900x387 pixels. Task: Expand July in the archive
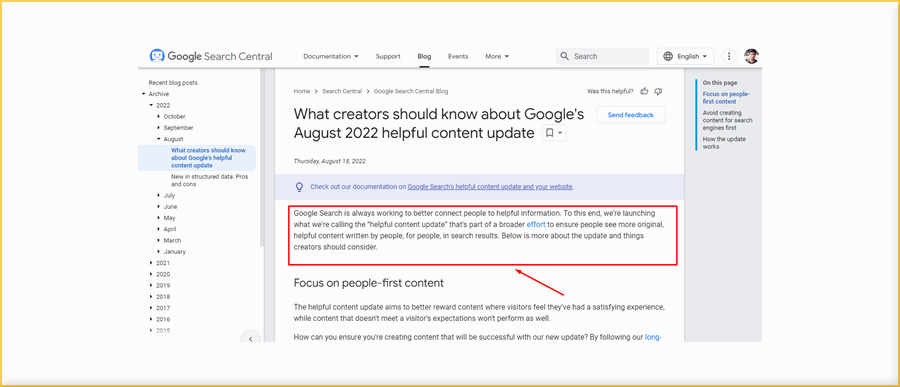[x=158, y=195]
